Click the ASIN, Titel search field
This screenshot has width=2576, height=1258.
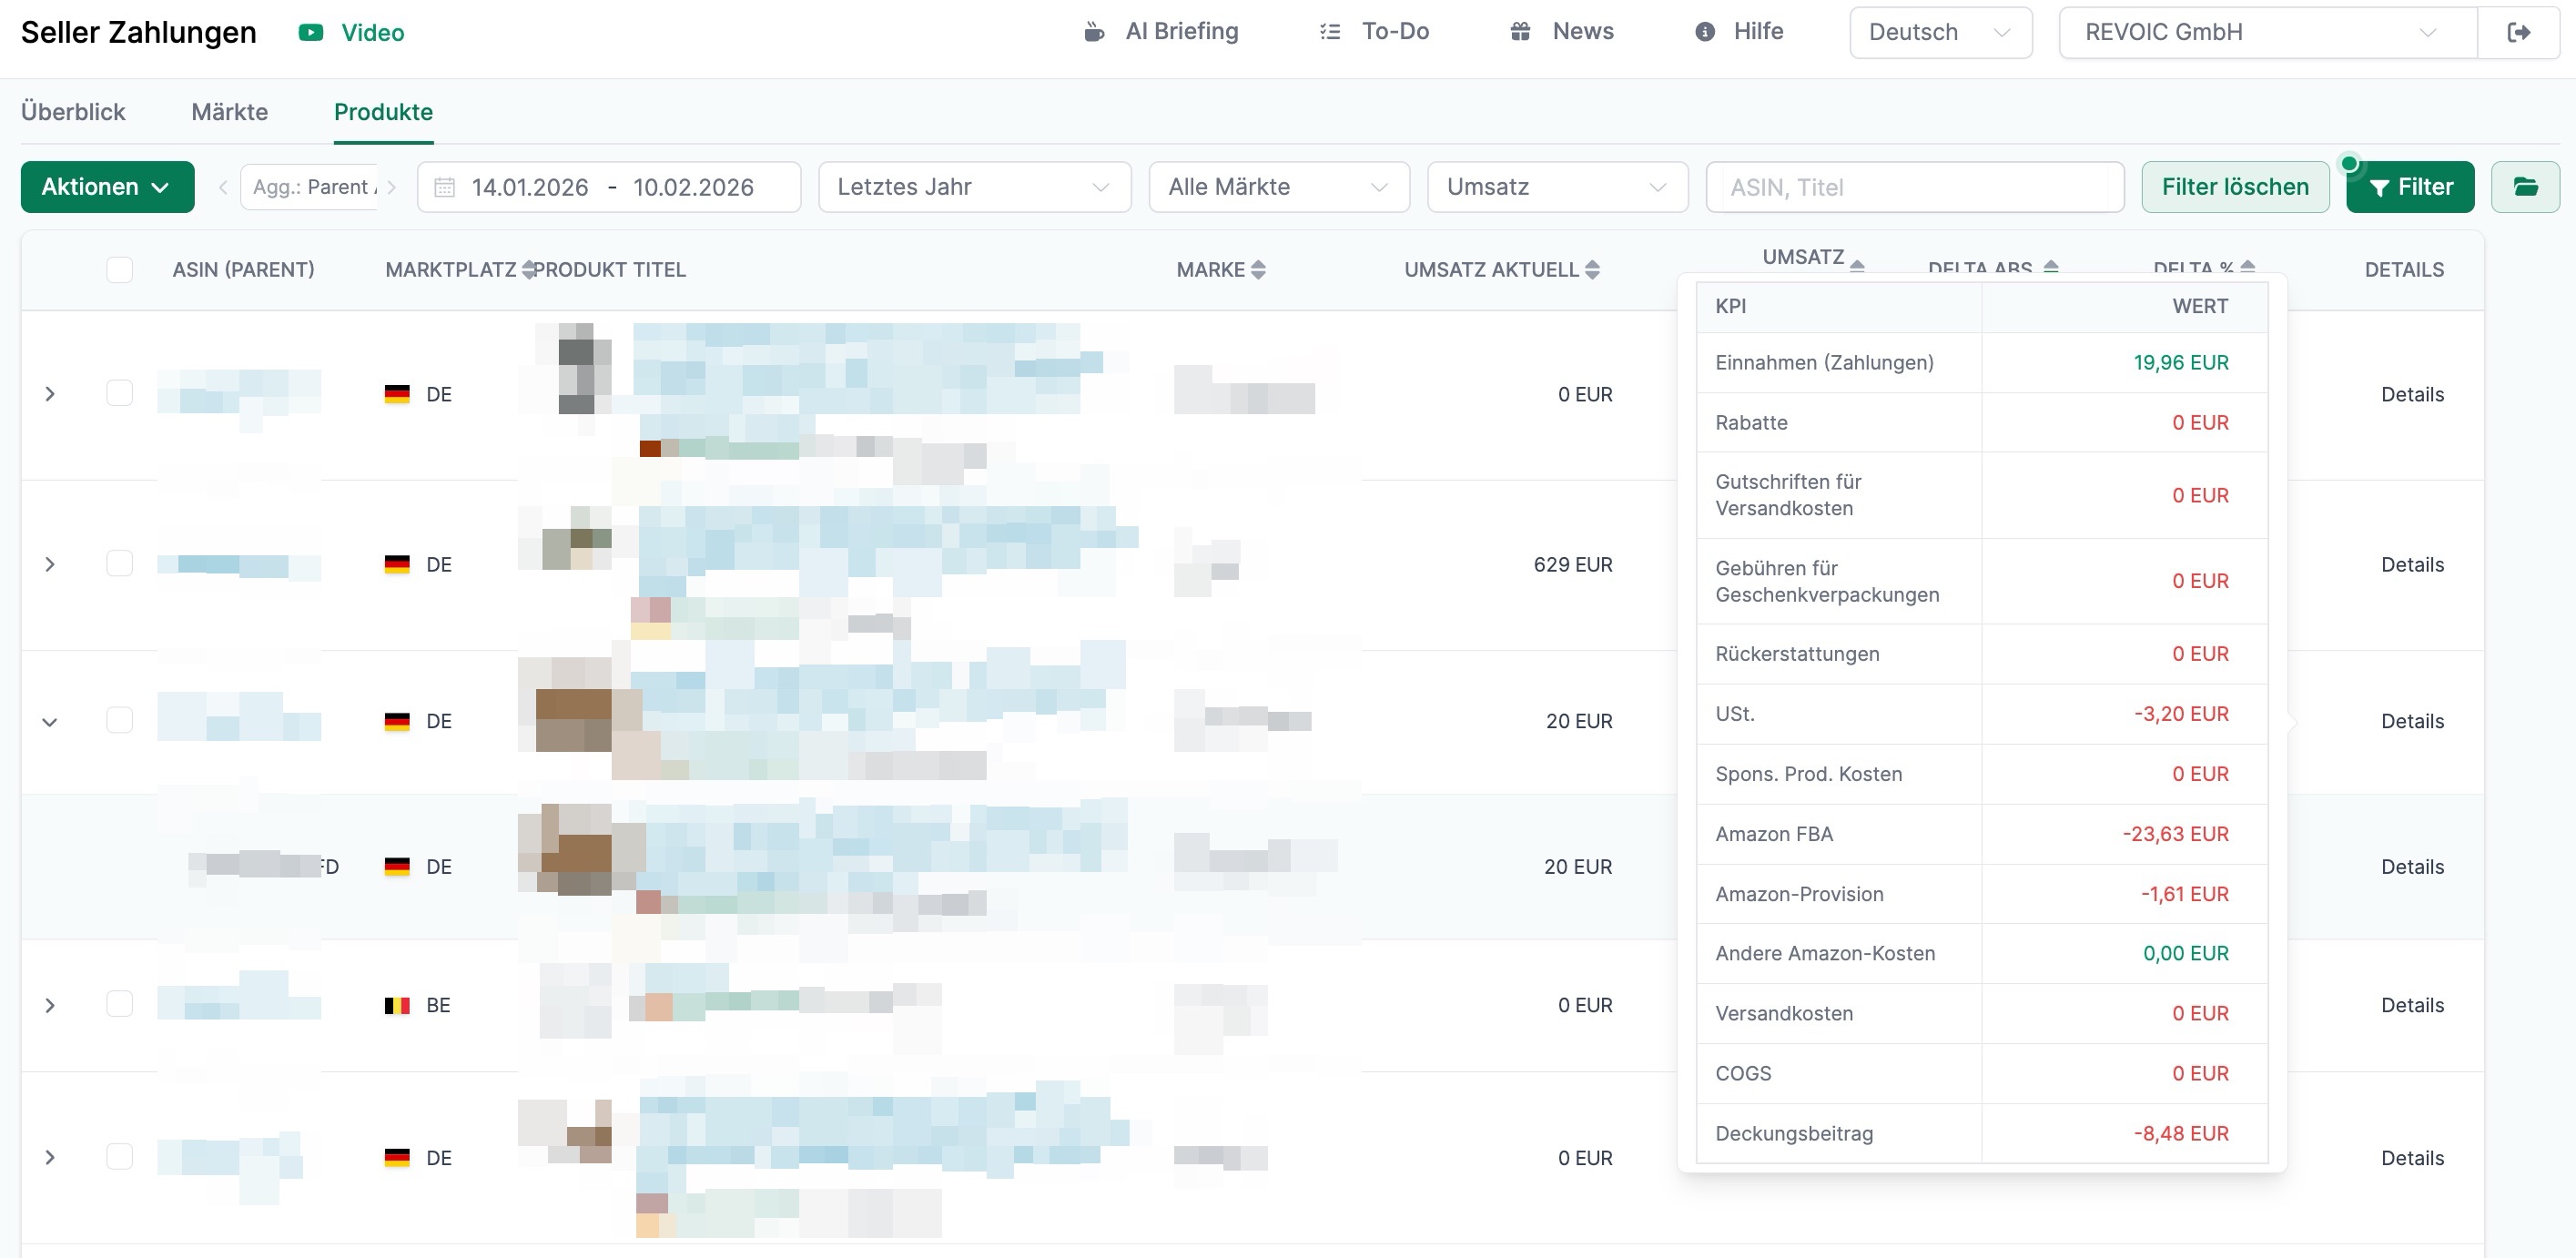[1913, 186]
